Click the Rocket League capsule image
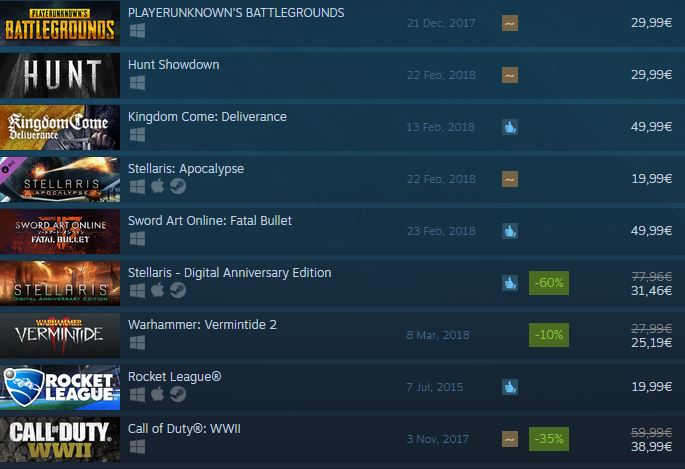This screenshot has height=469, width=685. point(60,387)
